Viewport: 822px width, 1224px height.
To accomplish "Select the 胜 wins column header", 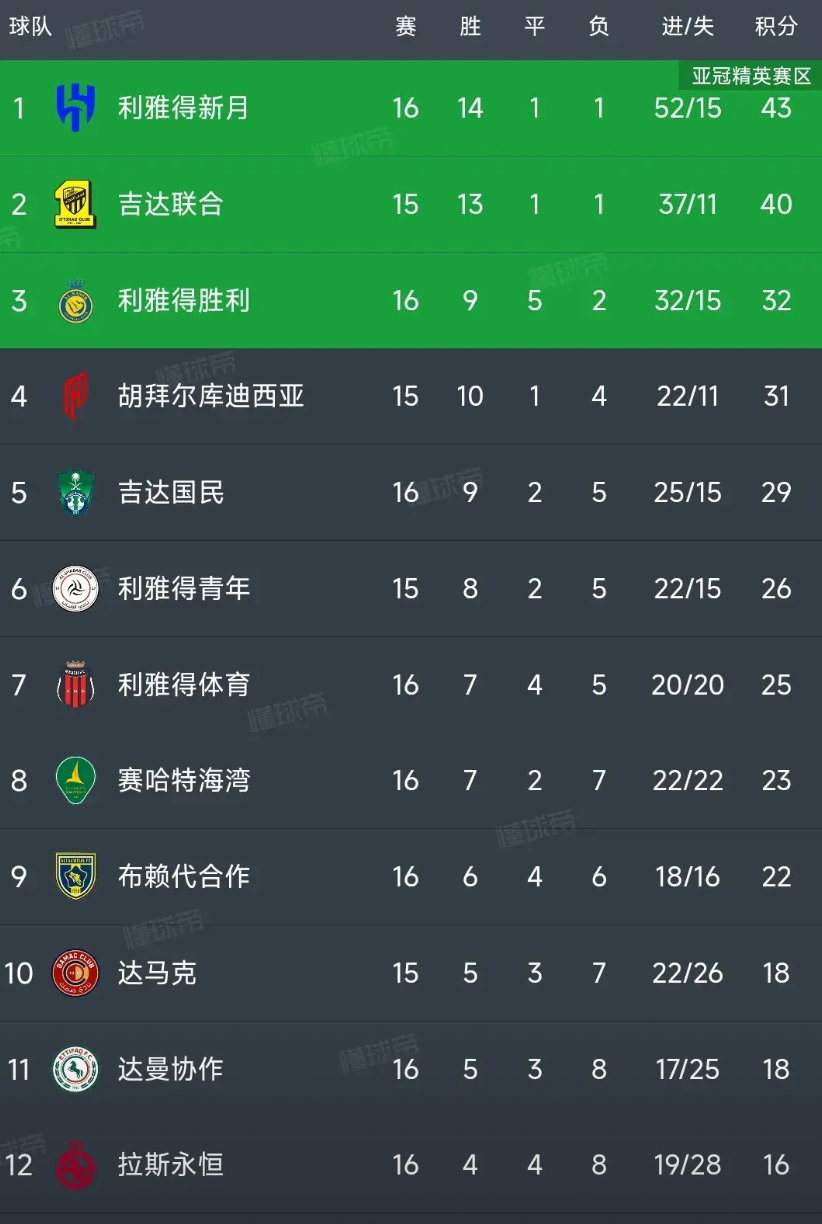I will point(470,27).
